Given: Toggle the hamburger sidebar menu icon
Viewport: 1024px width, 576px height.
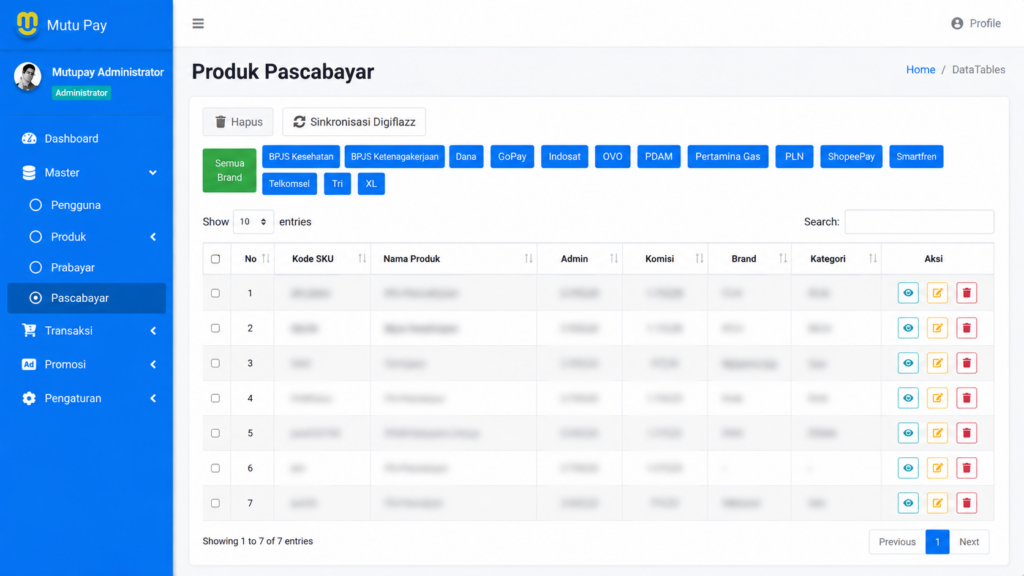Looking at the screenshot, I should click(198, 24).
